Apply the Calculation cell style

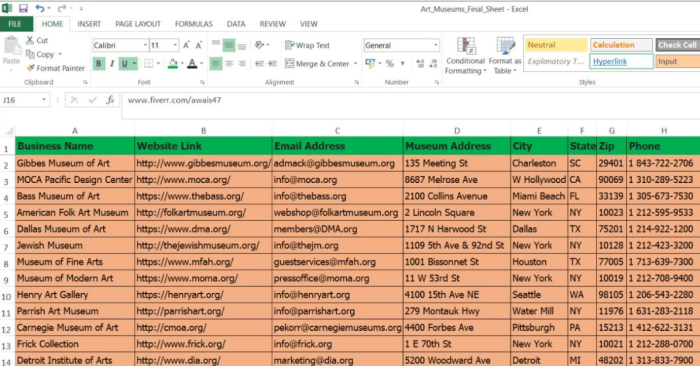point(621,45)
